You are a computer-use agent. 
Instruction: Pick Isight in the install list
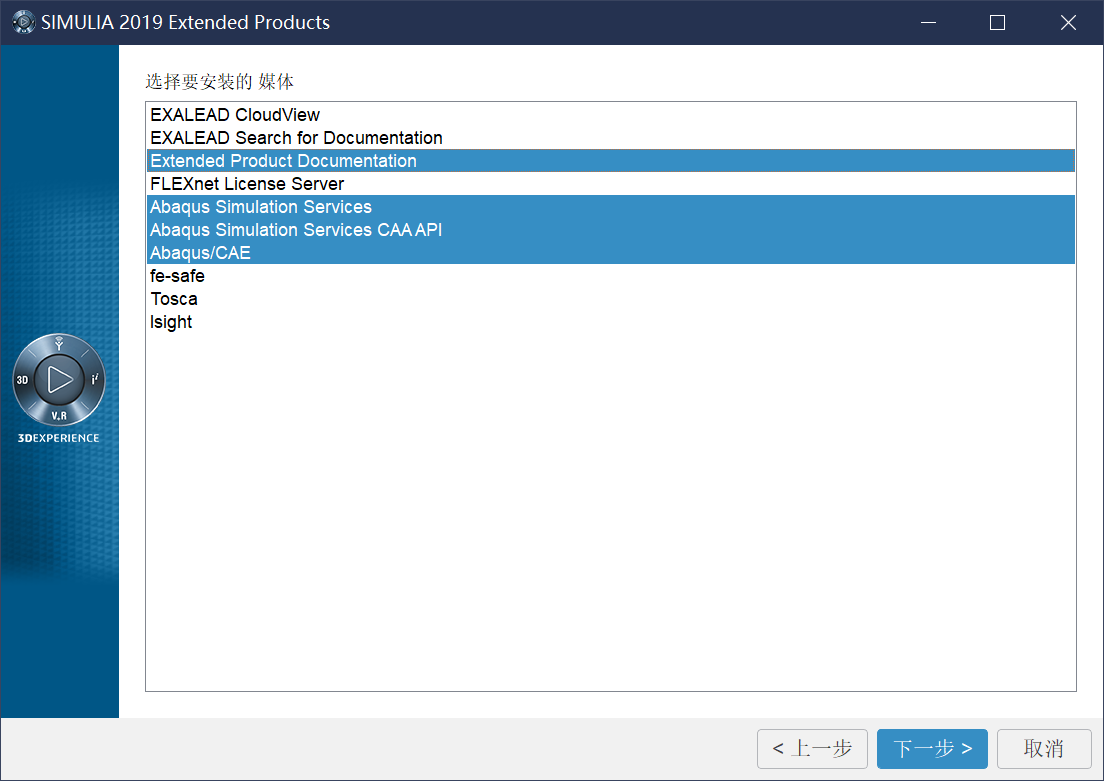171,322
